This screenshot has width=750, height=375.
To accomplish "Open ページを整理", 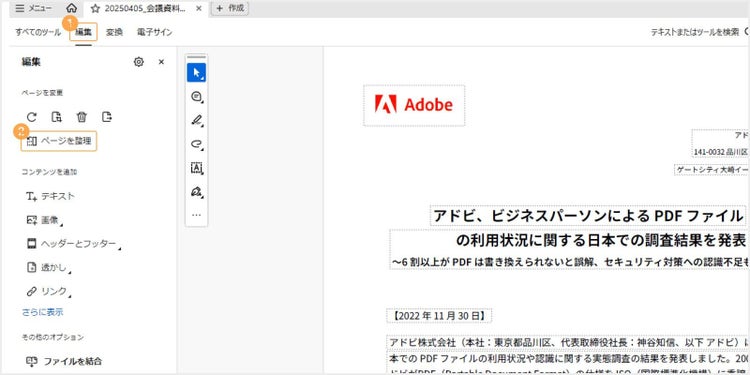I will [x=59, y=141].
